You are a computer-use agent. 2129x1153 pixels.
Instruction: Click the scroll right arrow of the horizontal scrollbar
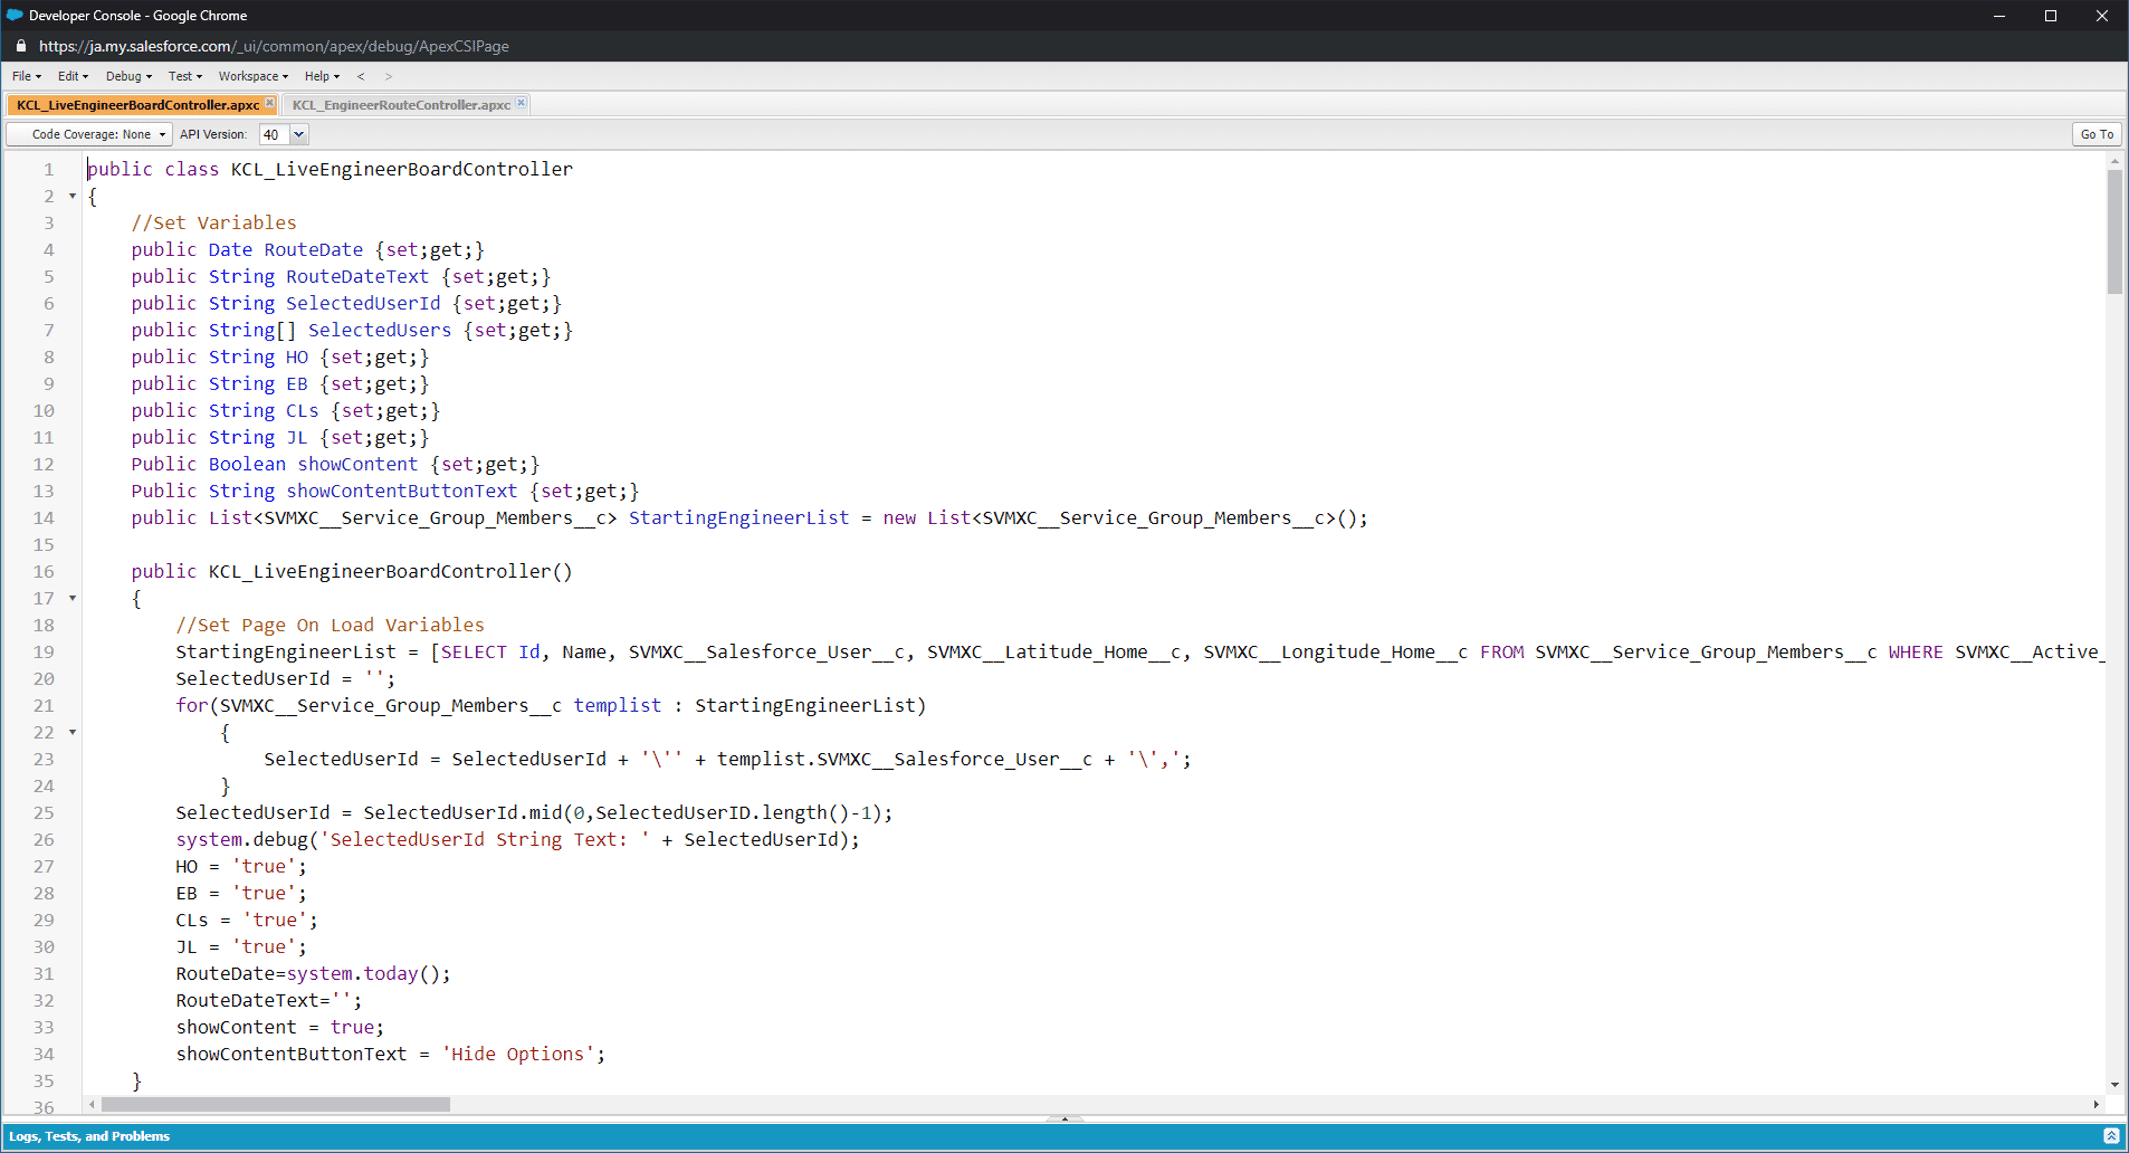pos(2096,1104)
